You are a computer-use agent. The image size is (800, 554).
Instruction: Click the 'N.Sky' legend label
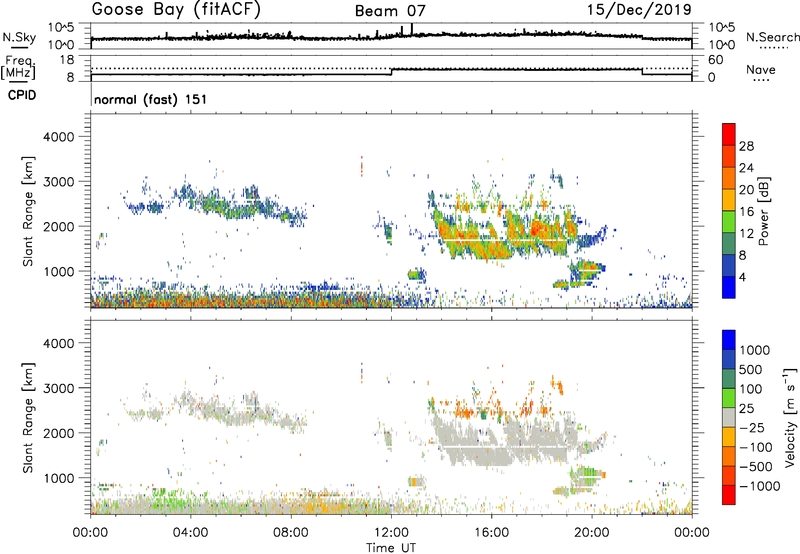pyautogui.click(x=19, y=37)
